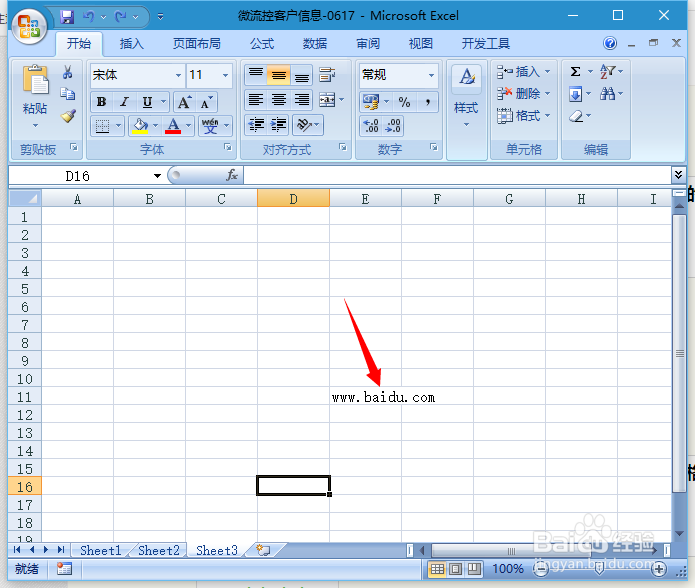Switch to the 数据 ribbon tab
The height and width of the screenshot is (588, 695).
coord(315,43)
